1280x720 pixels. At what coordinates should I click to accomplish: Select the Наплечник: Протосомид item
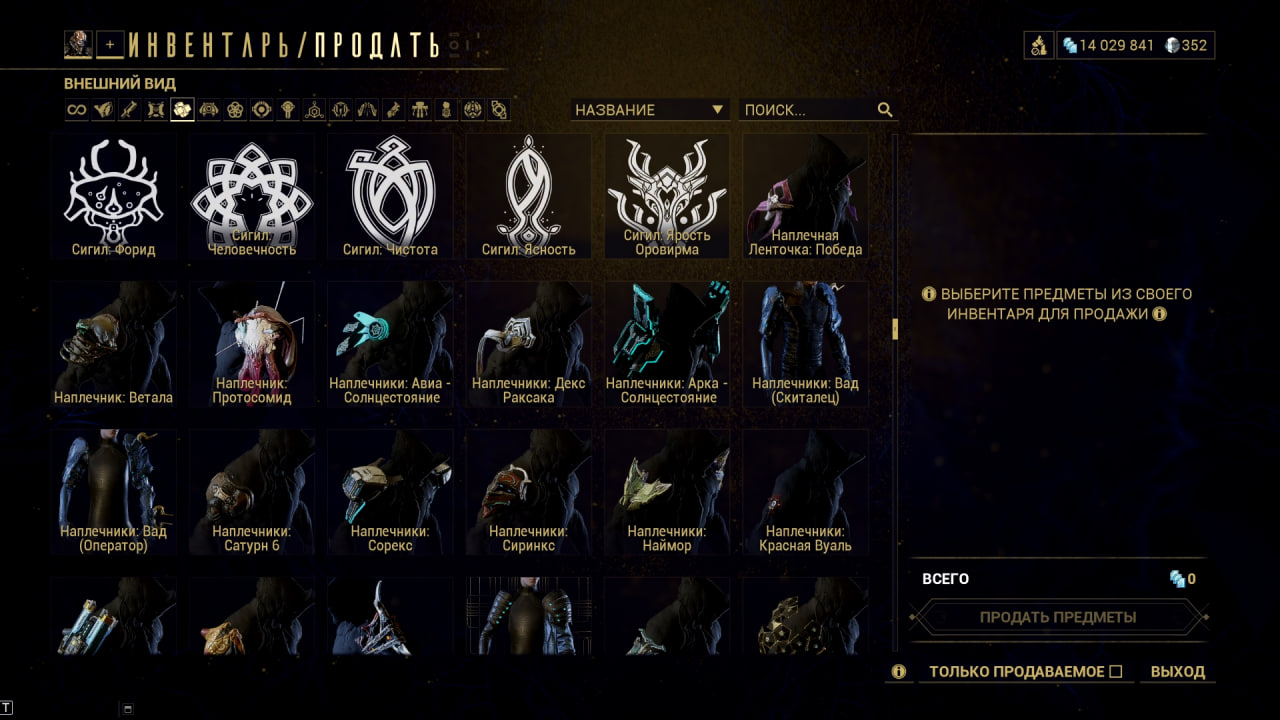252,344
